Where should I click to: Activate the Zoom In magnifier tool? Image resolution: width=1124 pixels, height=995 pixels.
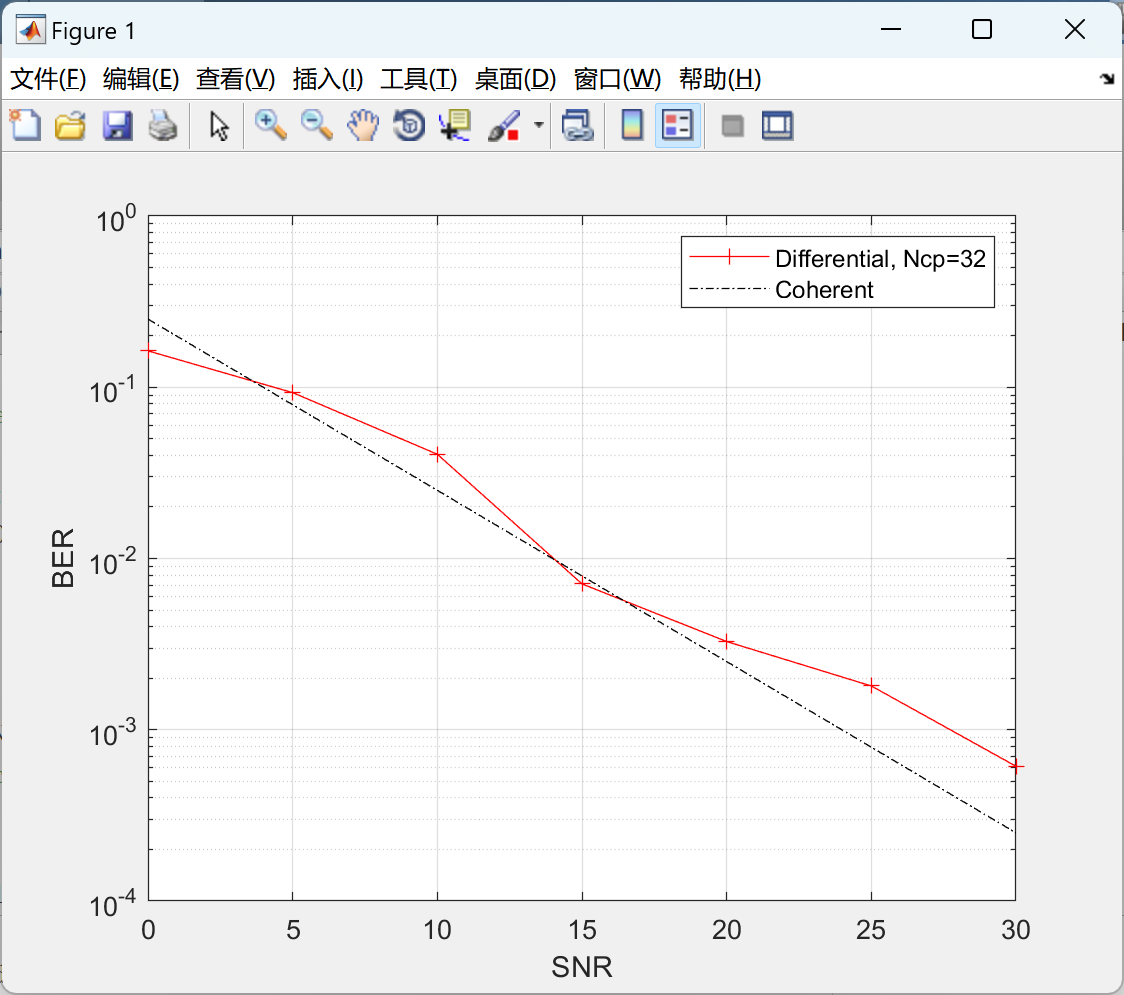(x=270, y=125)
